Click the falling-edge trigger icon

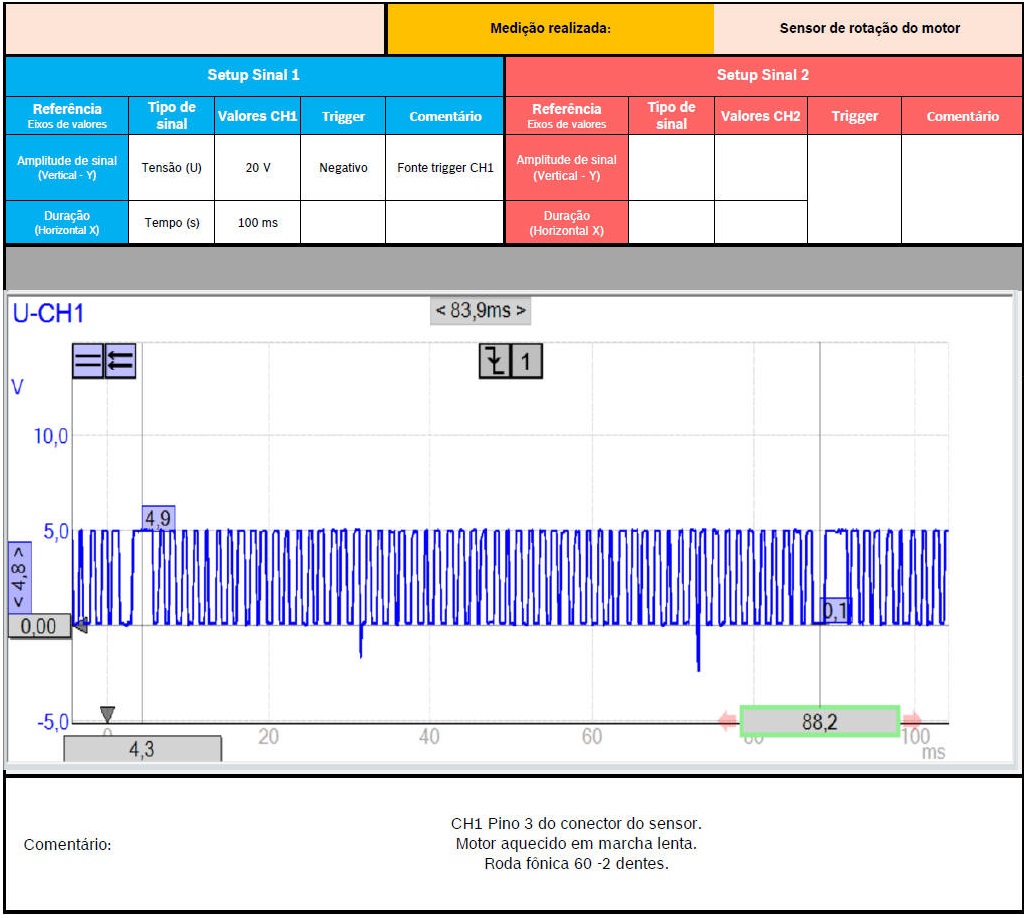(x=495, y=361)
